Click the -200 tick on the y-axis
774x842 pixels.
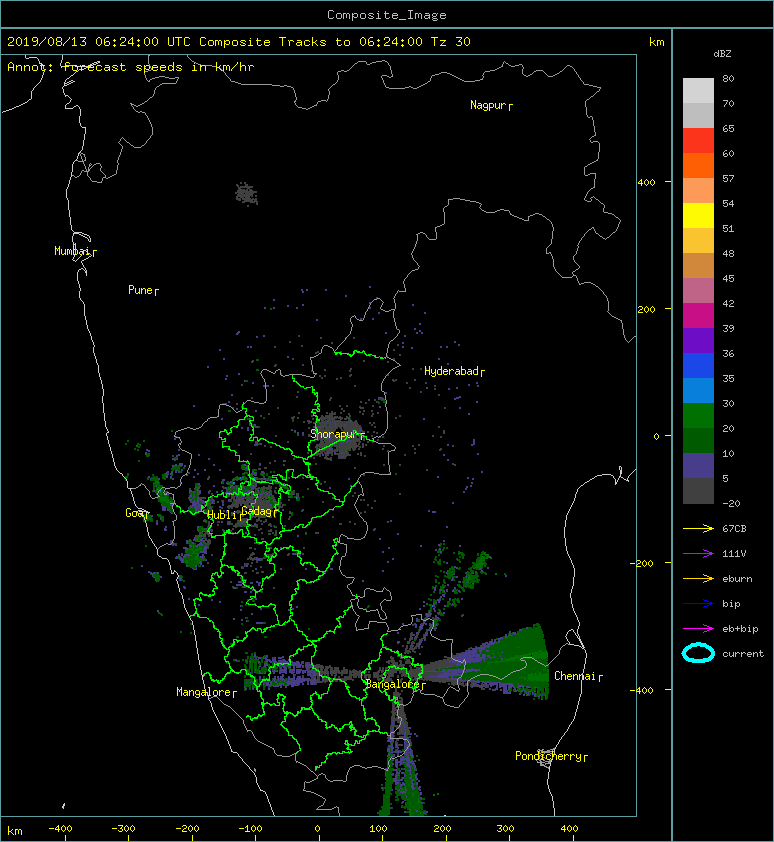(x=642, y=563)
